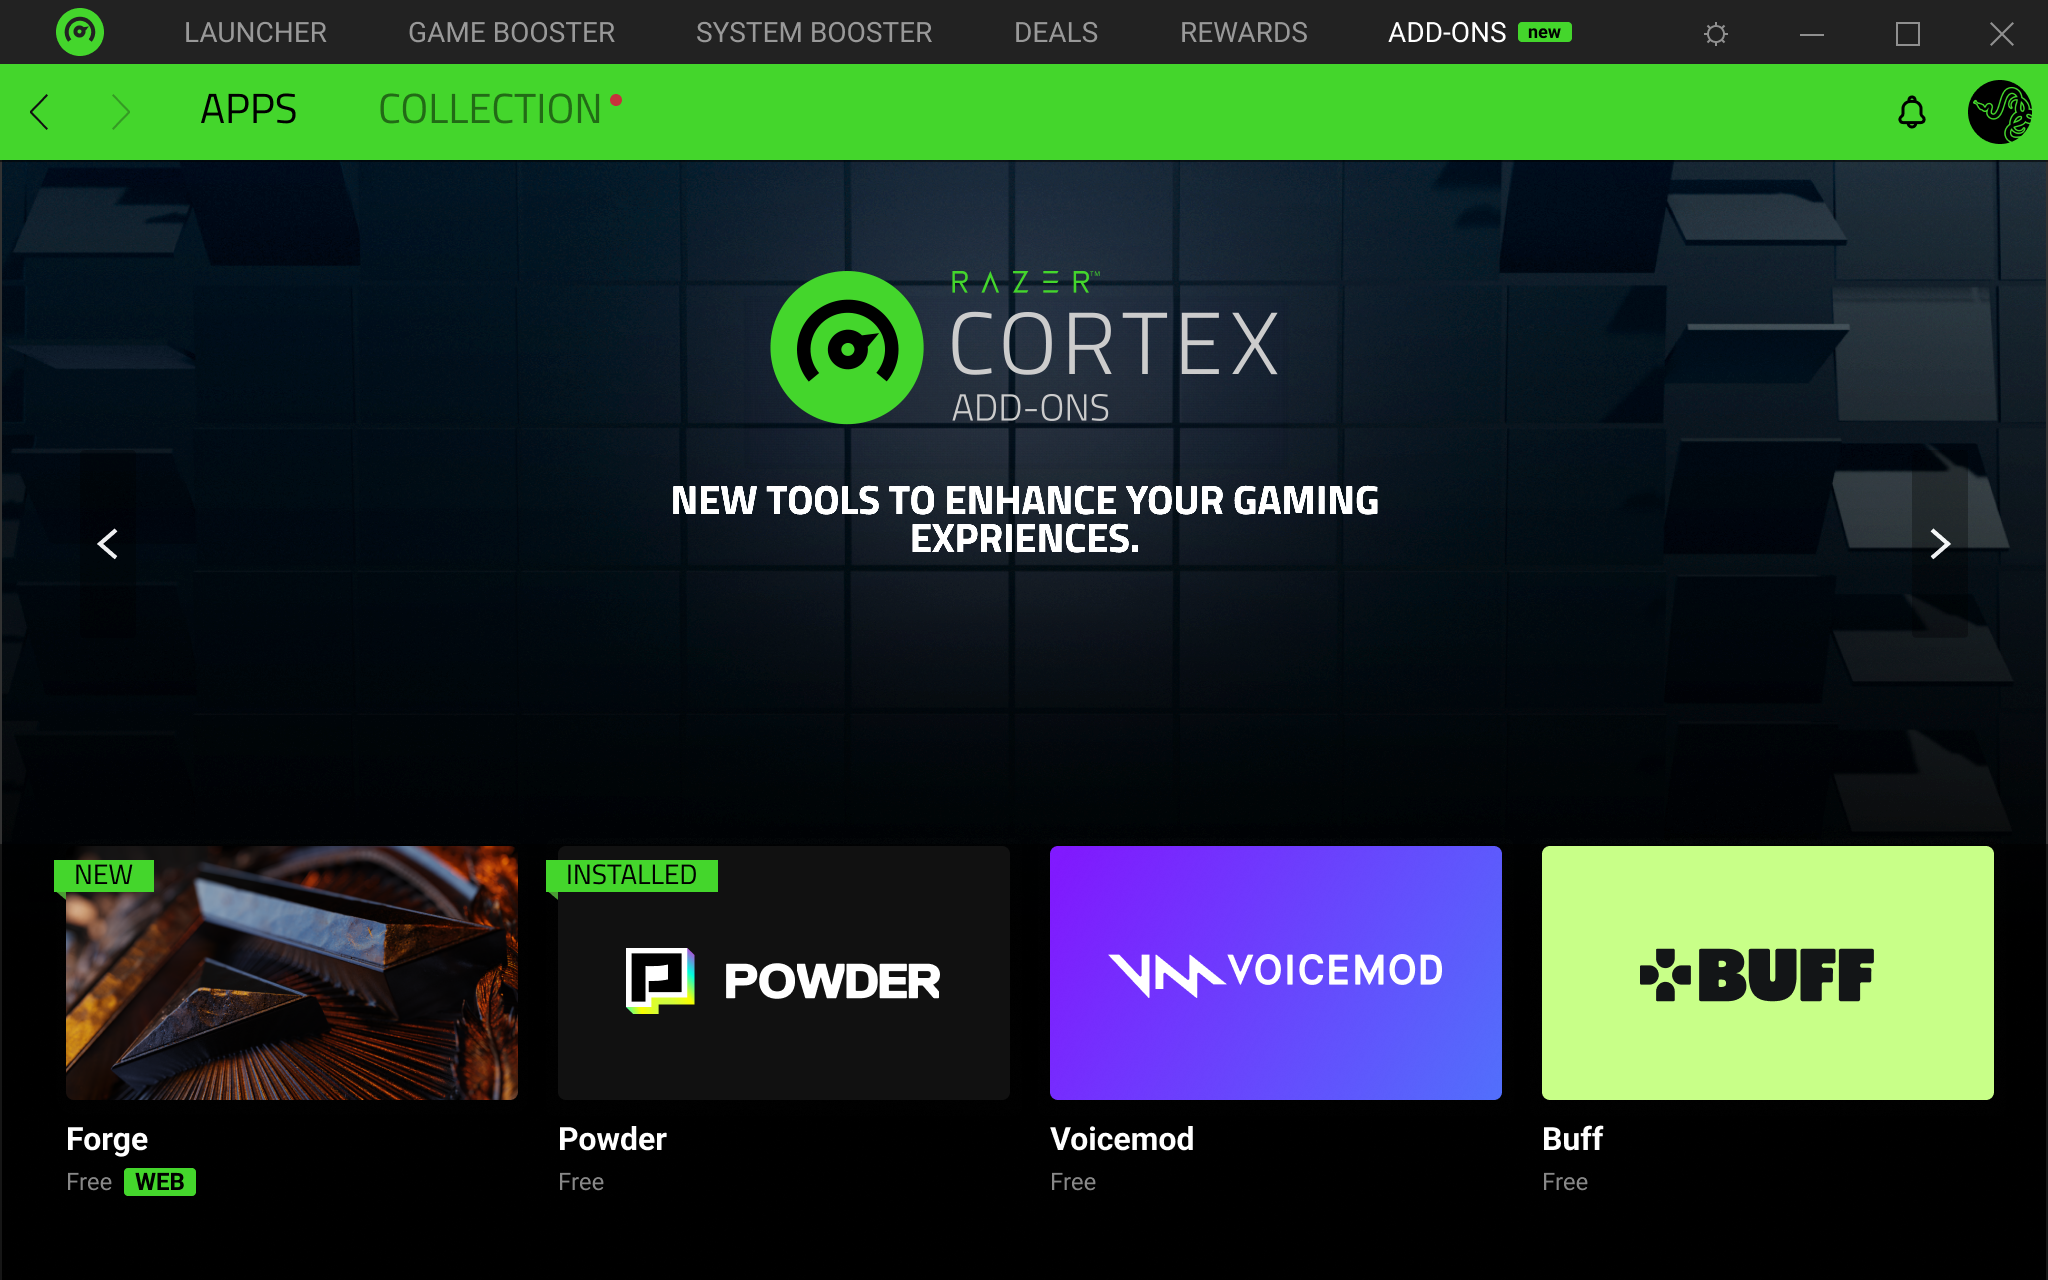Expand carousel to next slide
2048x1280 pixels.
coord(1940,543)
